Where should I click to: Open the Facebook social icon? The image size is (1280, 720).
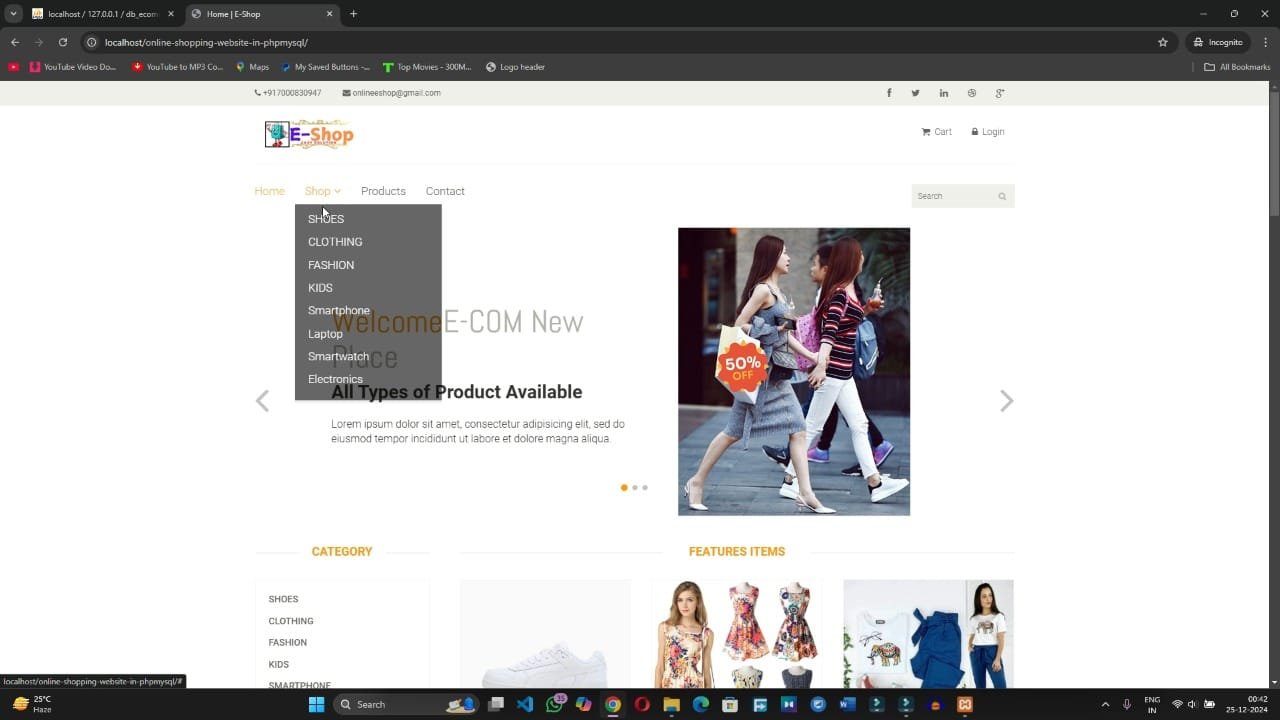tap(889, 93)
